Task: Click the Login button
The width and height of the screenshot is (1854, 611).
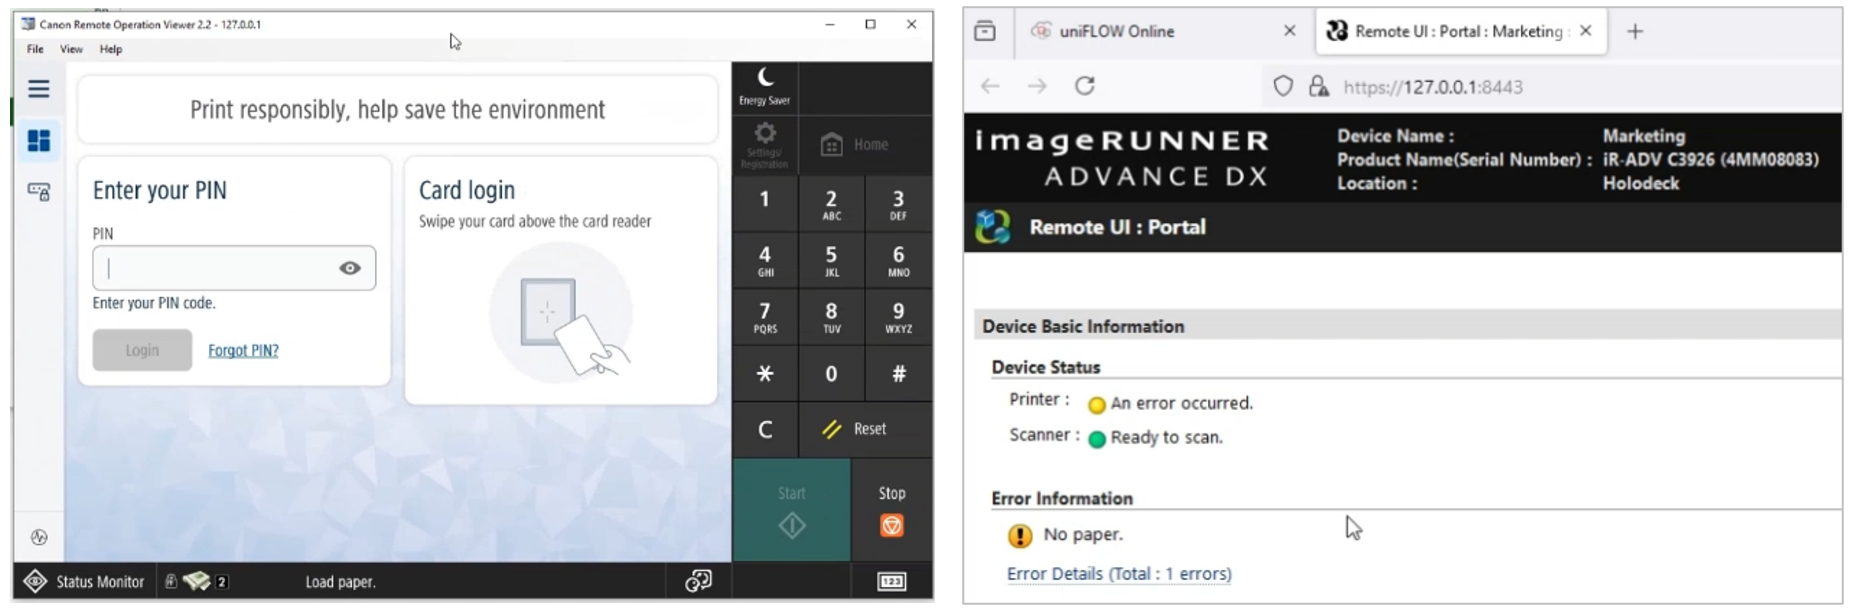Action: tap(142, 351)
